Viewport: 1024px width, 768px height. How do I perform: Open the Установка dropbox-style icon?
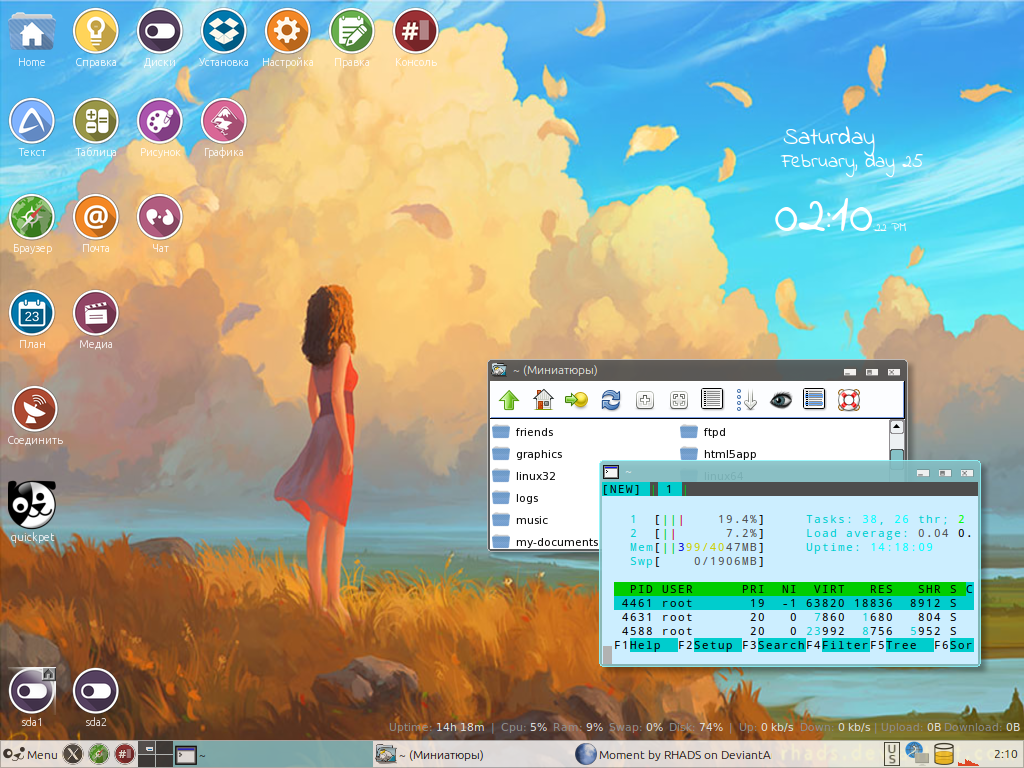(223, 33)
